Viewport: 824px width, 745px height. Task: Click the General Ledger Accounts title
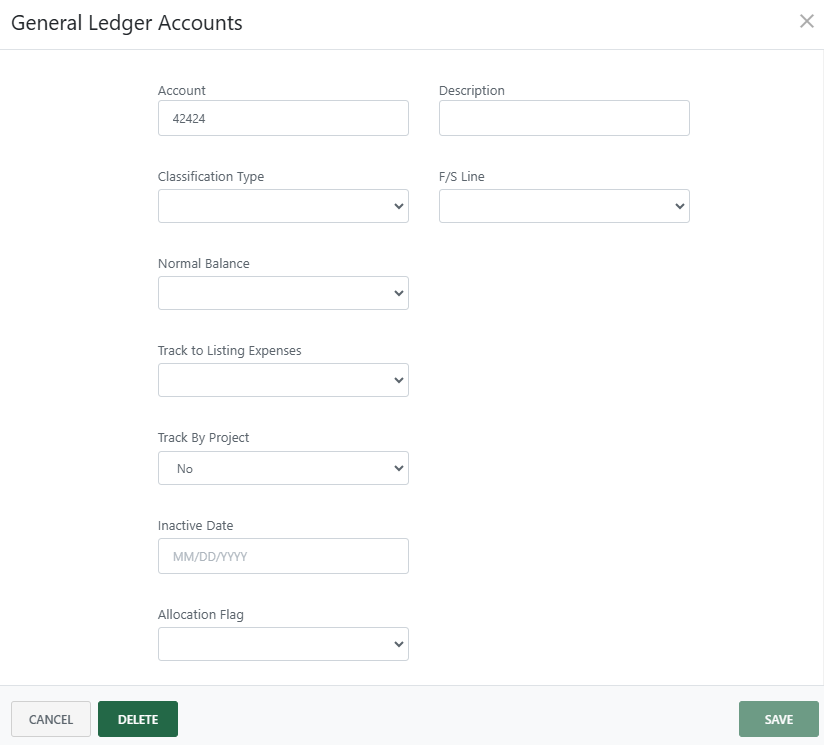click(x=127, y=23)
